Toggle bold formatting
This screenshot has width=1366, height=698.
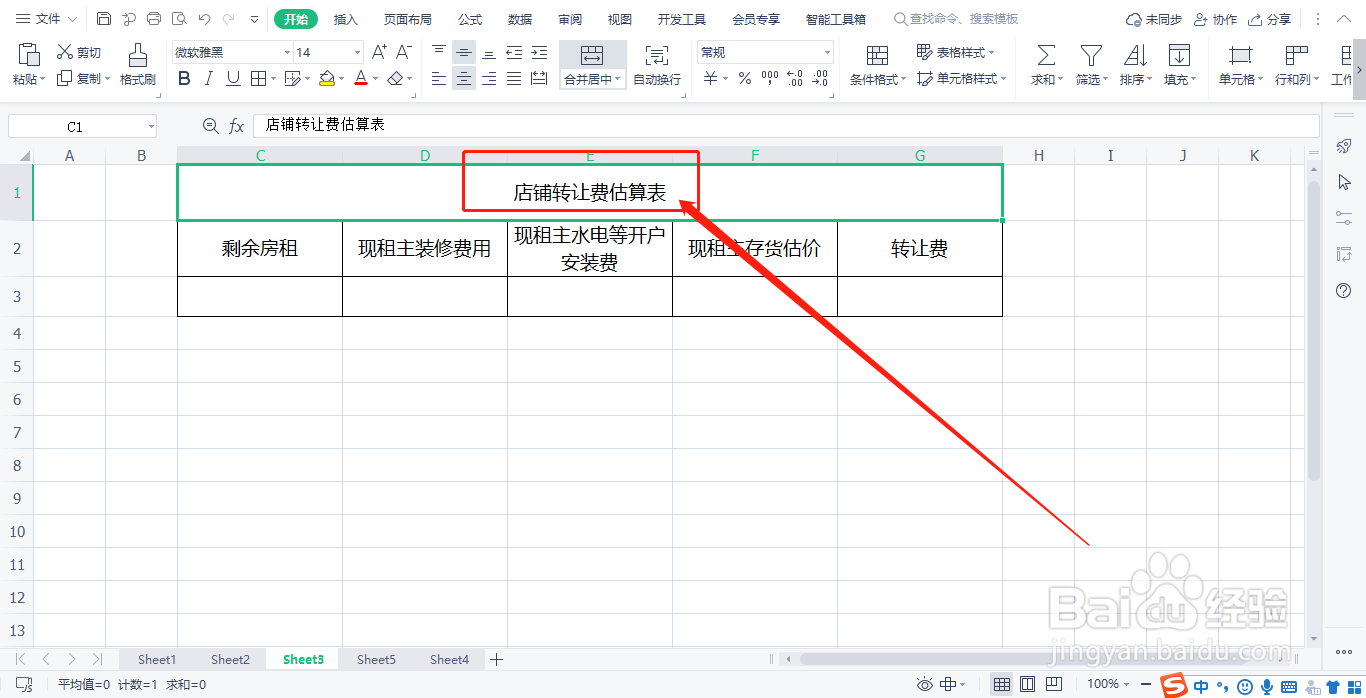[x=183, y=78]
